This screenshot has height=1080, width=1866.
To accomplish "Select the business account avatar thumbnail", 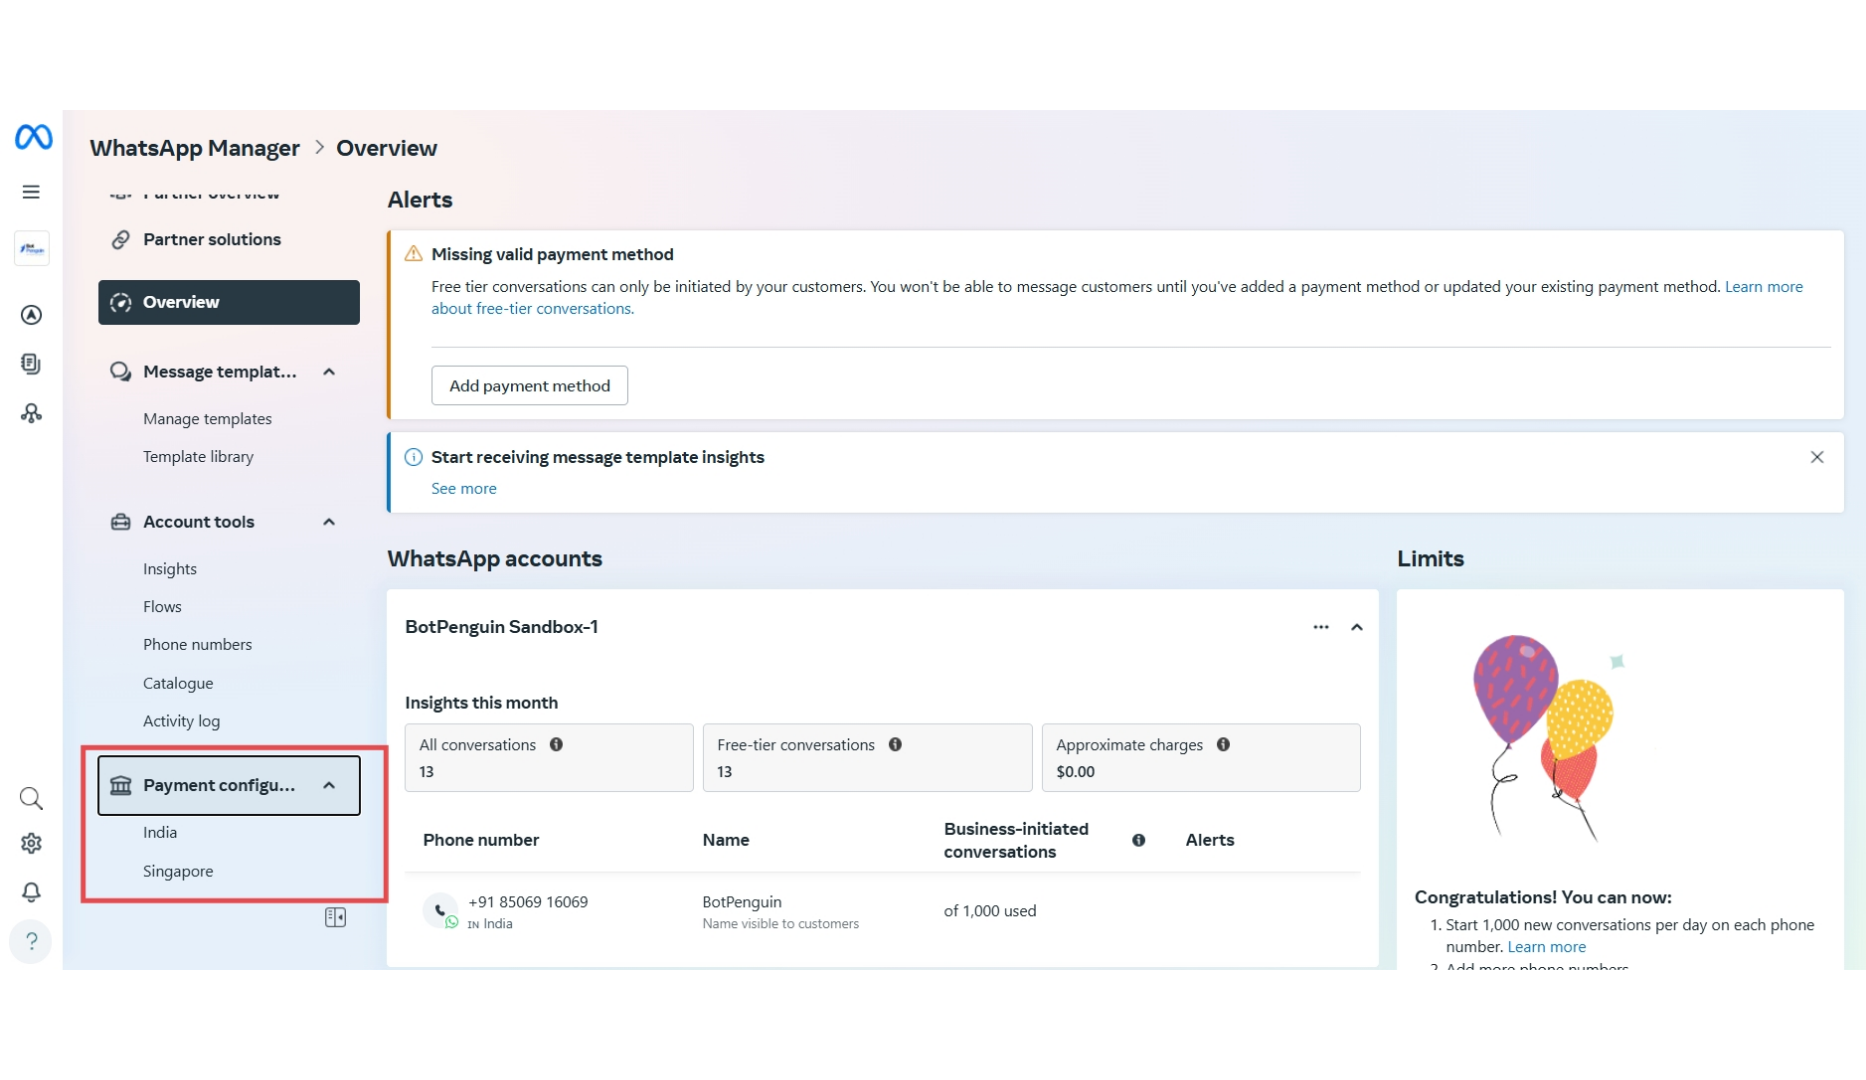I will tap(32, 248).
